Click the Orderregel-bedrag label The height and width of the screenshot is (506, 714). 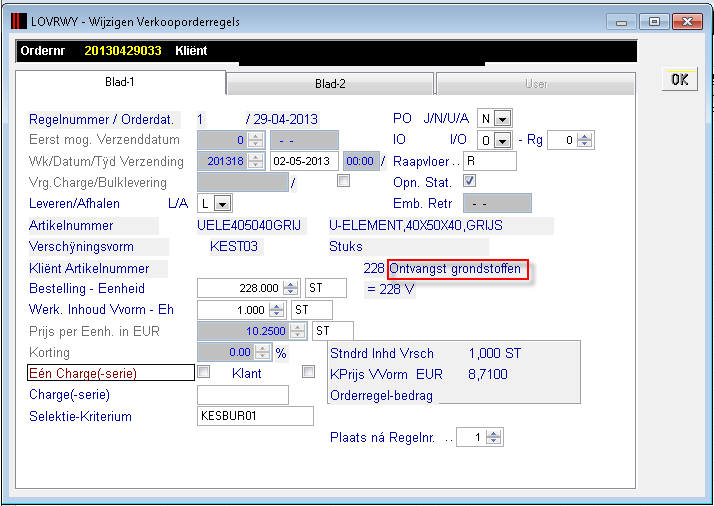[x=382, y=395]
